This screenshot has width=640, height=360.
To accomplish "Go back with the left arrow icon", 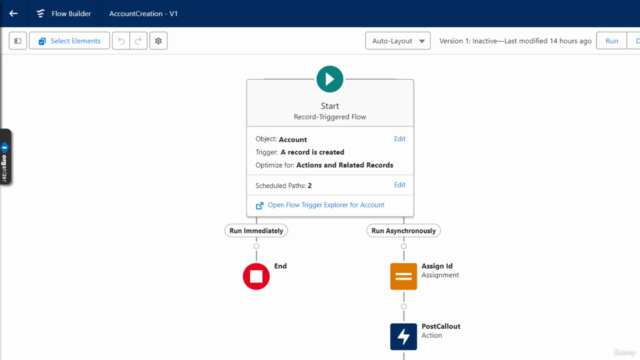I will click(x=13, y=13).
